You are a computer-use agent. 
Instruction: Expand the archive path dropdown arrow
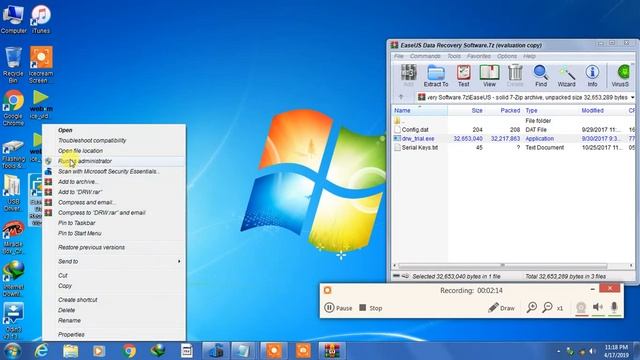coord(632,98)
